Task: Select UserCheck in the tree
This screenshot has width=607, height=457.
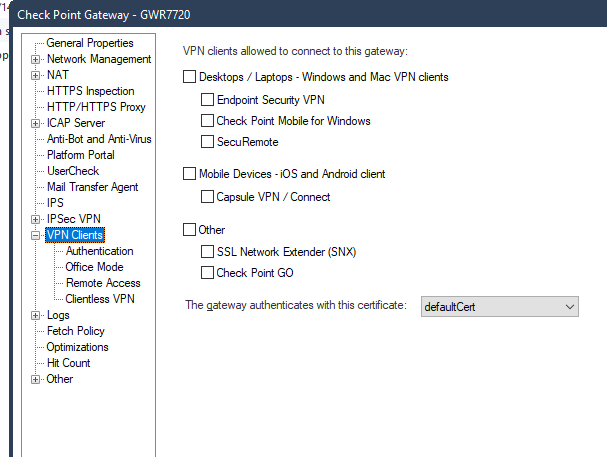Action: coord(73,171)
